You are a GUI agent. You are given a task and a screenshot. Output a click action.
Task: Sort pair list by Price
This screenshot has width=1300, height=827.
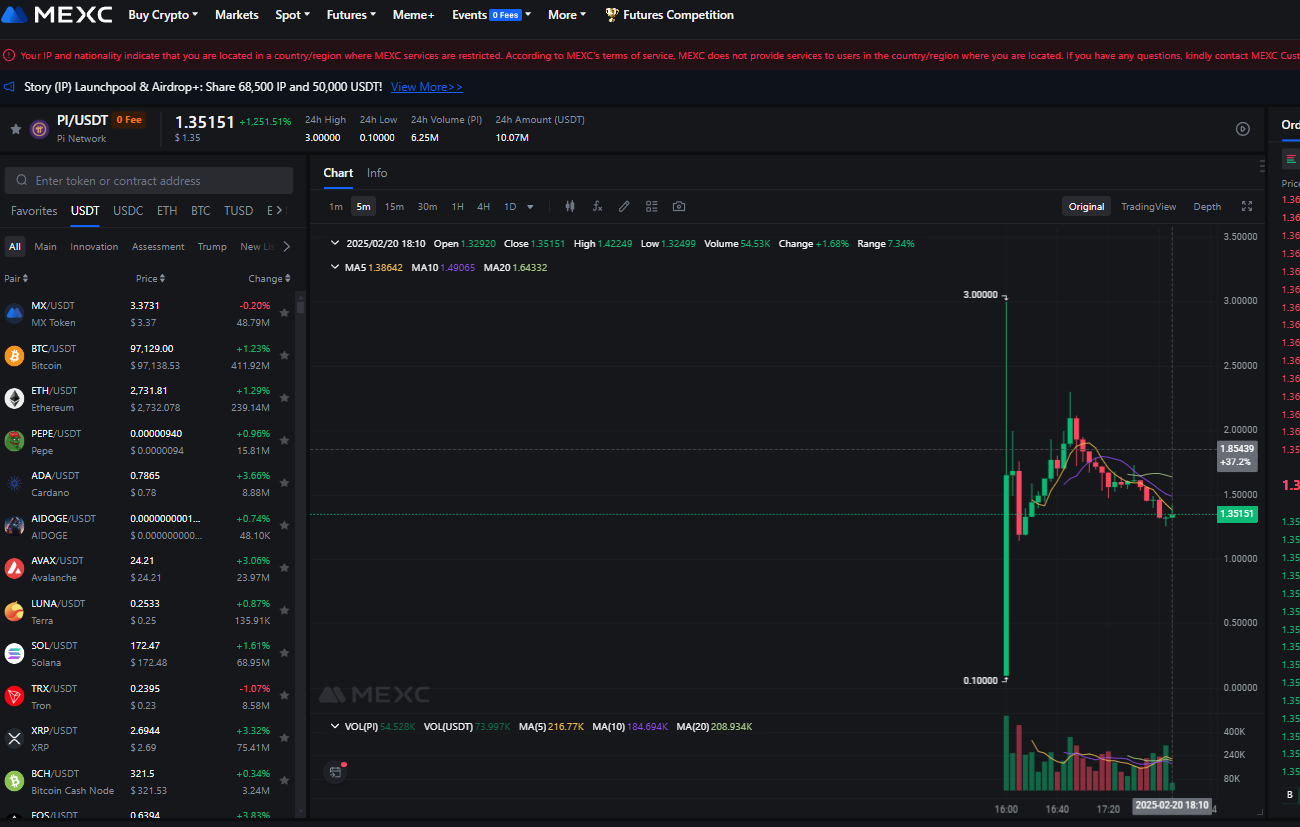(x=150, y=279)
